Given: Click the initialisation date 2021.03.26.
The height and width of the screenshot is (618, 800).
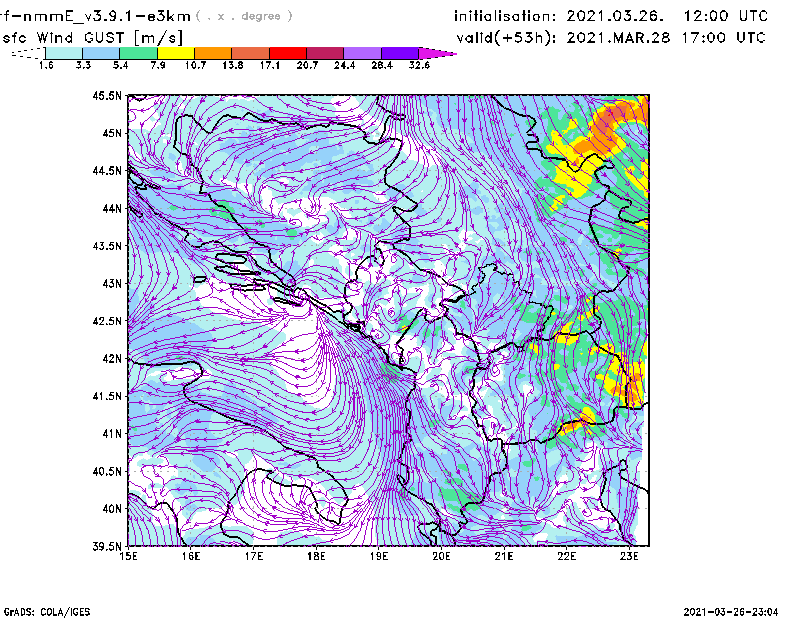Looking at the screenshot, I should pos(615,16).
